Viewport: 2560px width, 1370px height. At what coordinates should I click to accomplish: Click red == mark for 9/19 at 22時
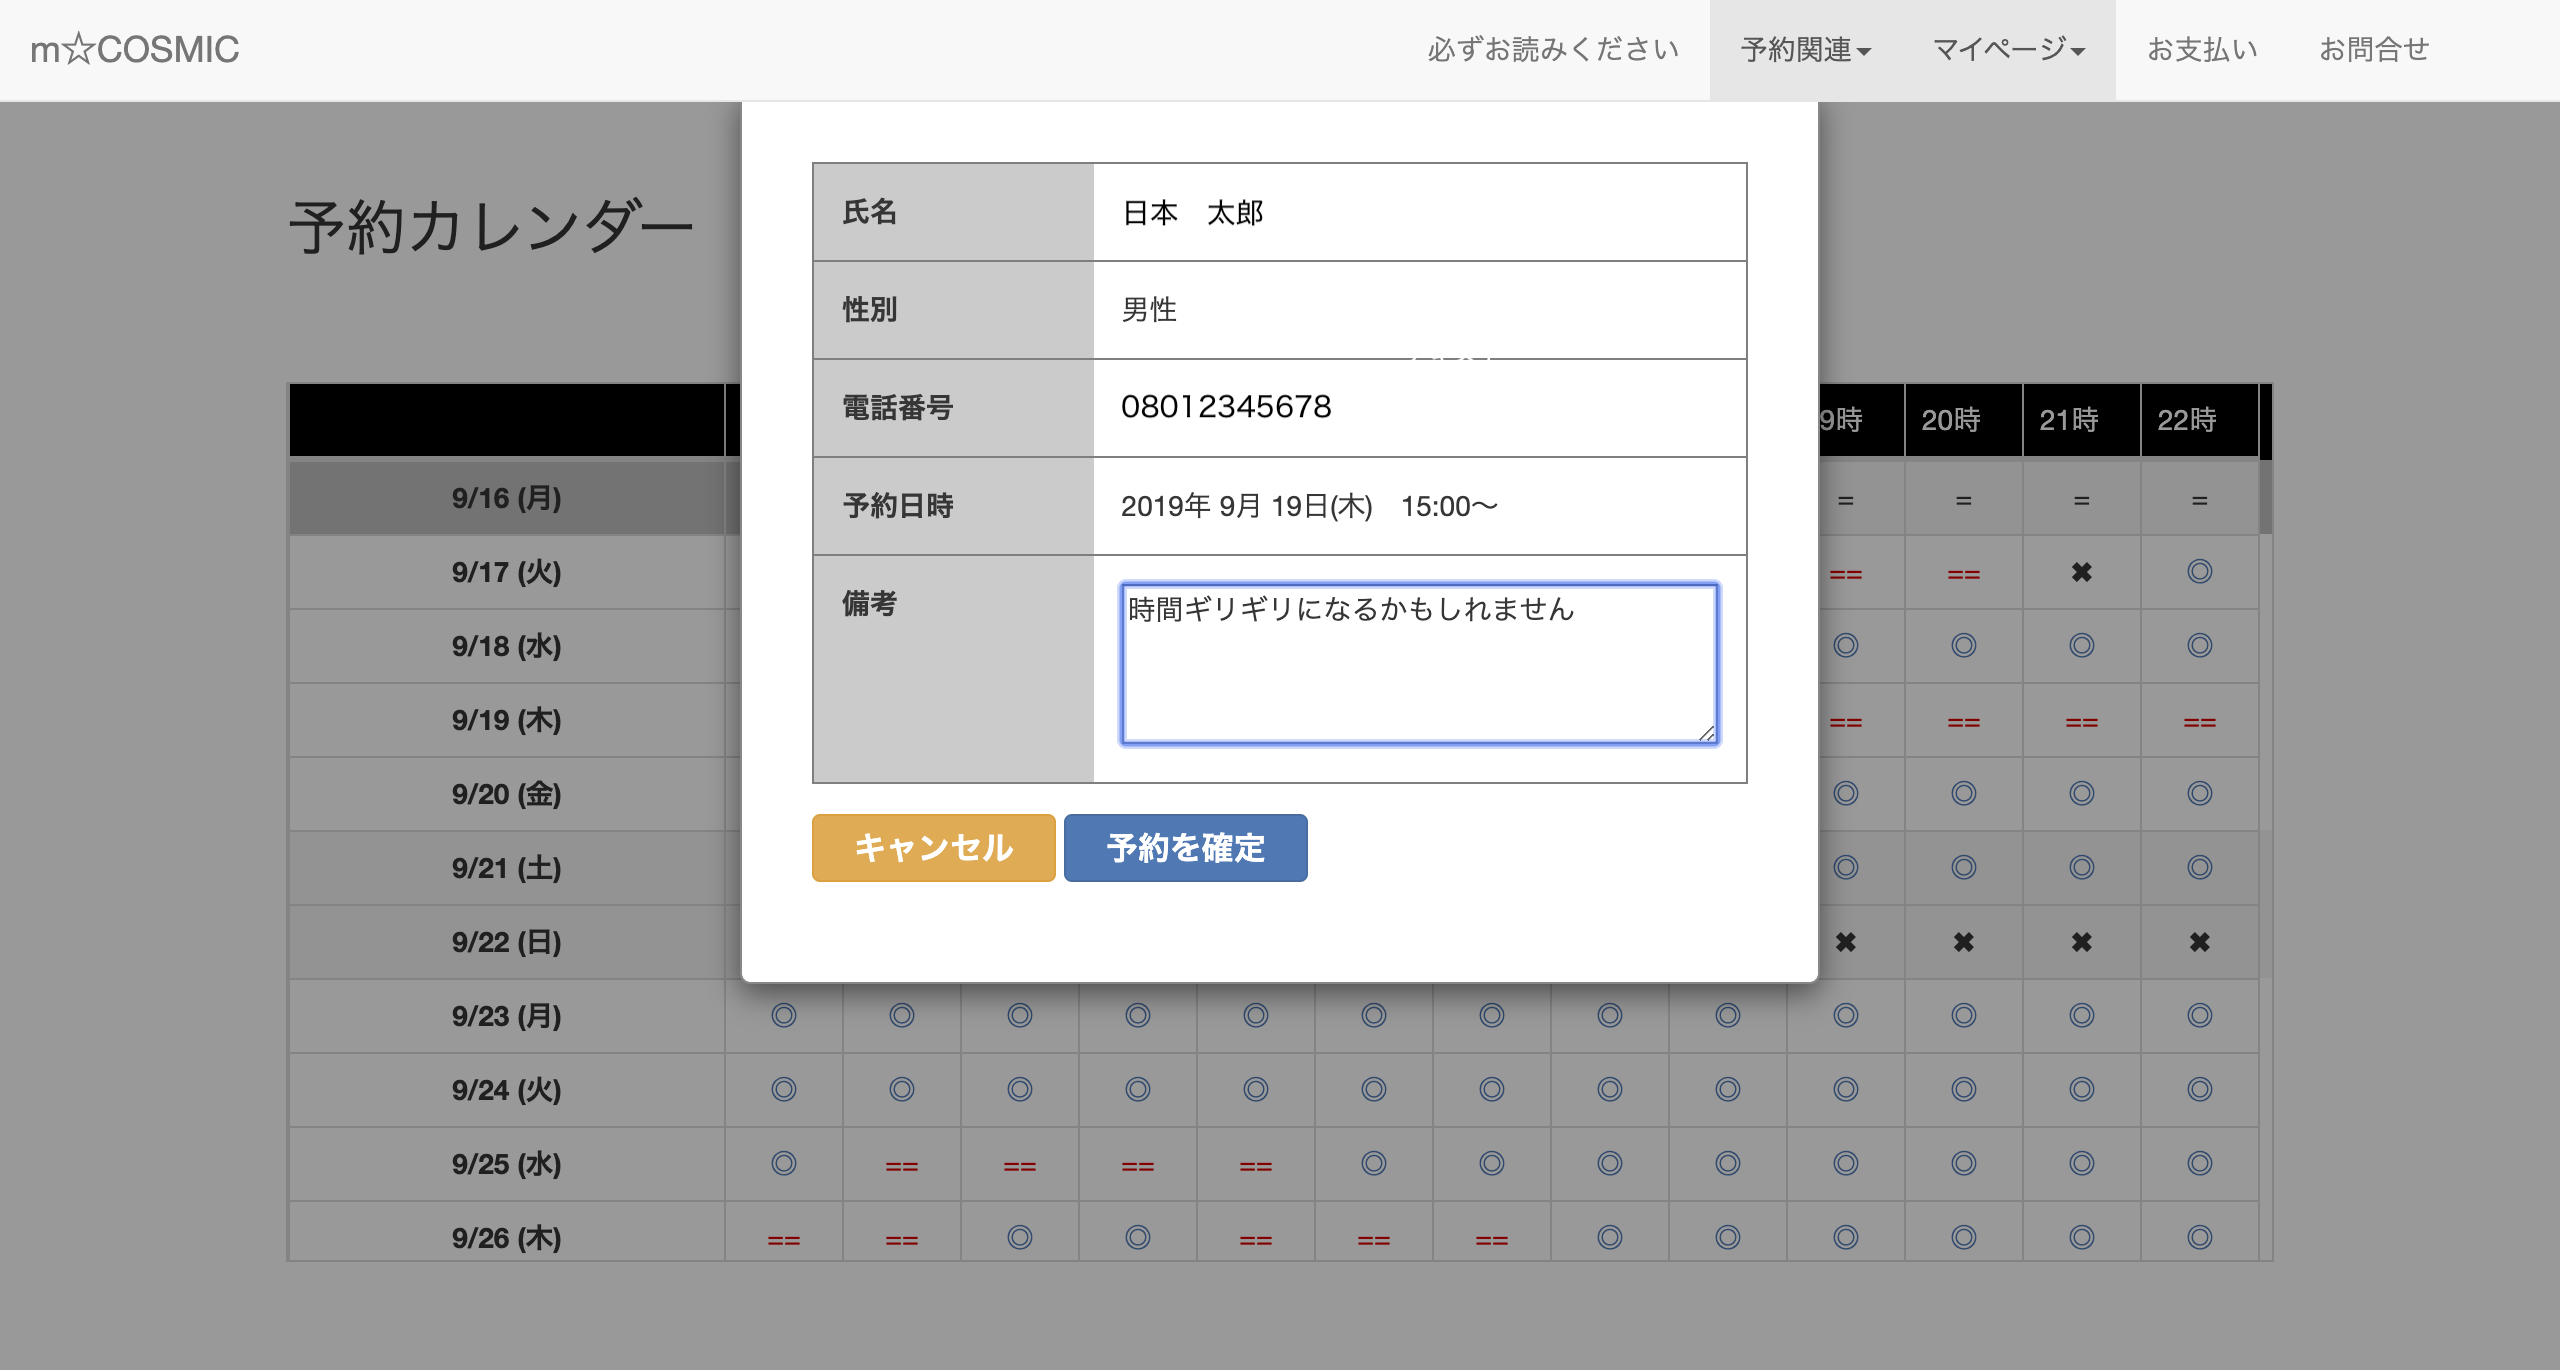pos(2199,722)
